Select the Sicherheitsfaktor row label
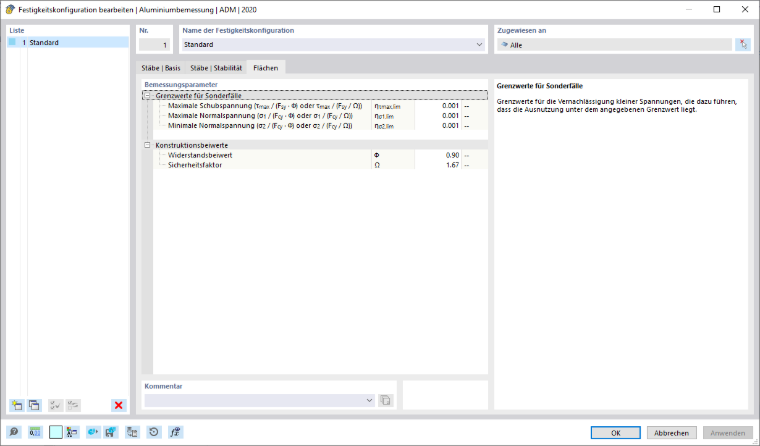 pos(195,165)
